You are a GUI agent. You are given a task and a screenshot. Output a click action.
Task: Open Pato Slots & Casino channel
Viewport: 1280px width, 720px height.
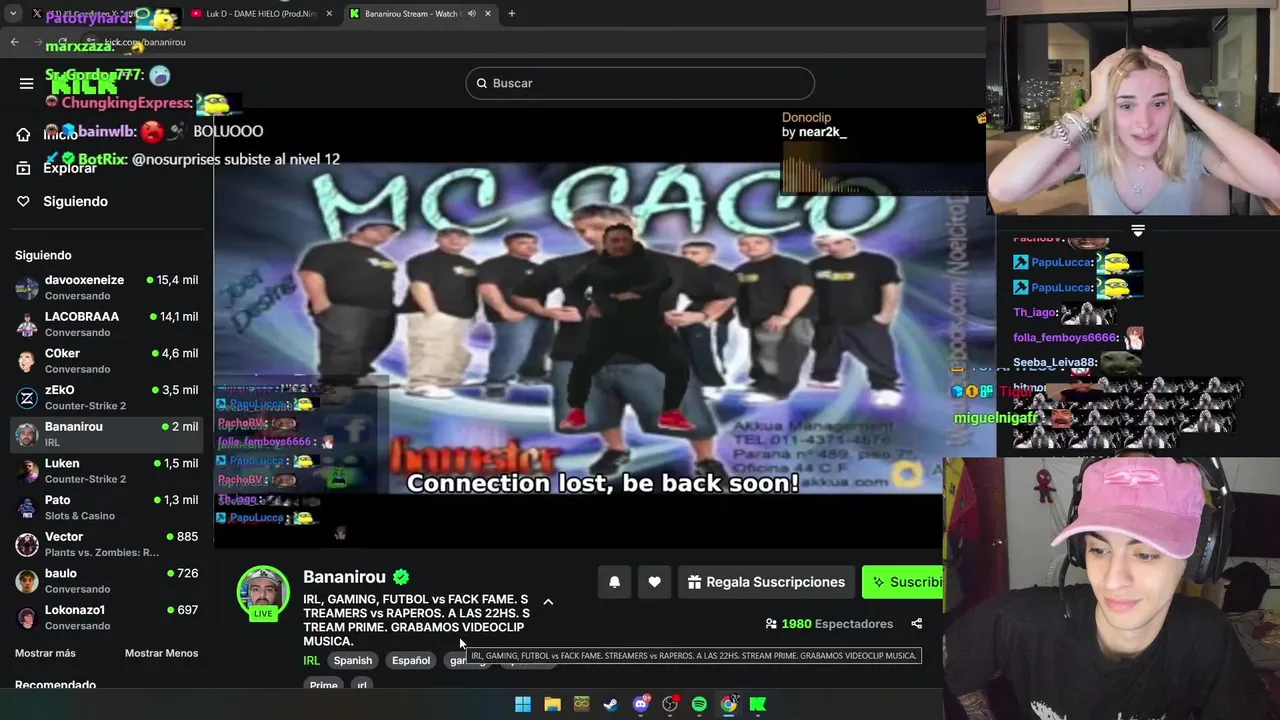(106, 507)
